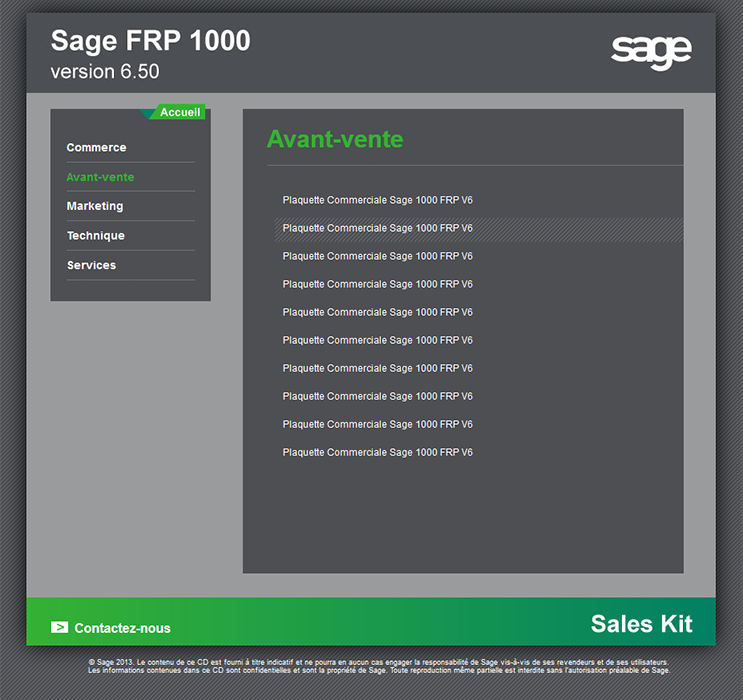Open the Marketing menu section
This screenshot has height=700, width=743.
coord(95,206)
